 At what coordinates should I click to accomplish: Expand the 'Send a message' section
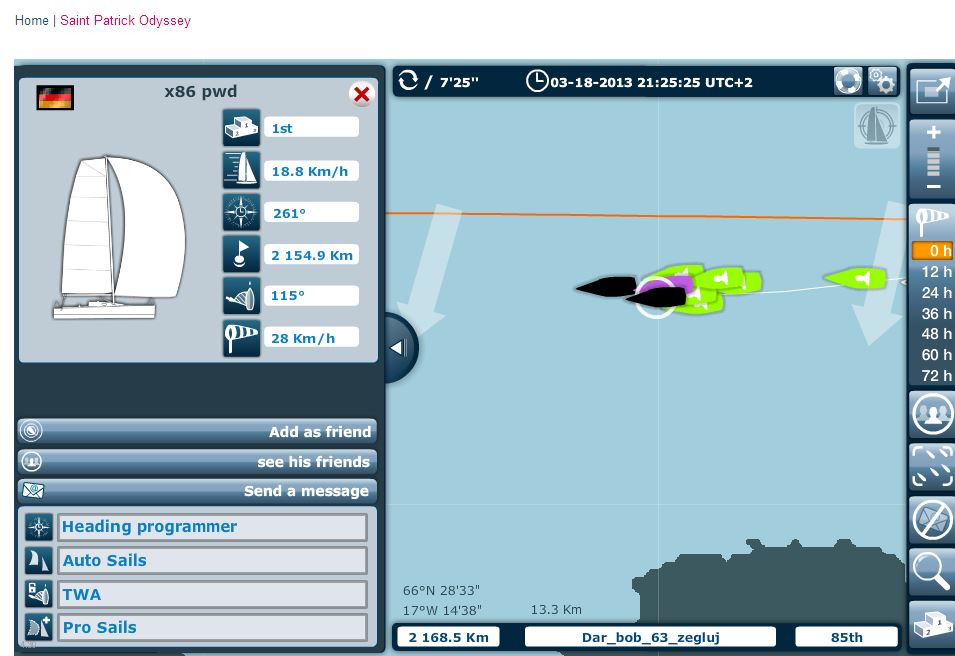197,491
